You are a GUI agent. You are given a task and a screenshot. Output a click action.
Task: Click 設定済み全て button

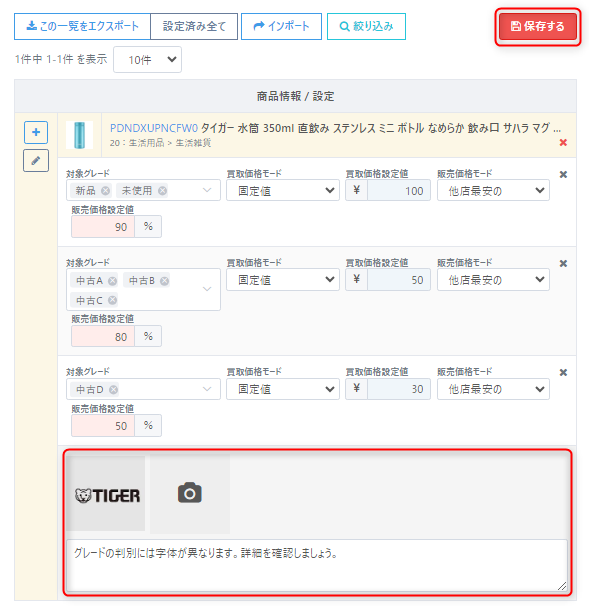[x=194, y=26]
